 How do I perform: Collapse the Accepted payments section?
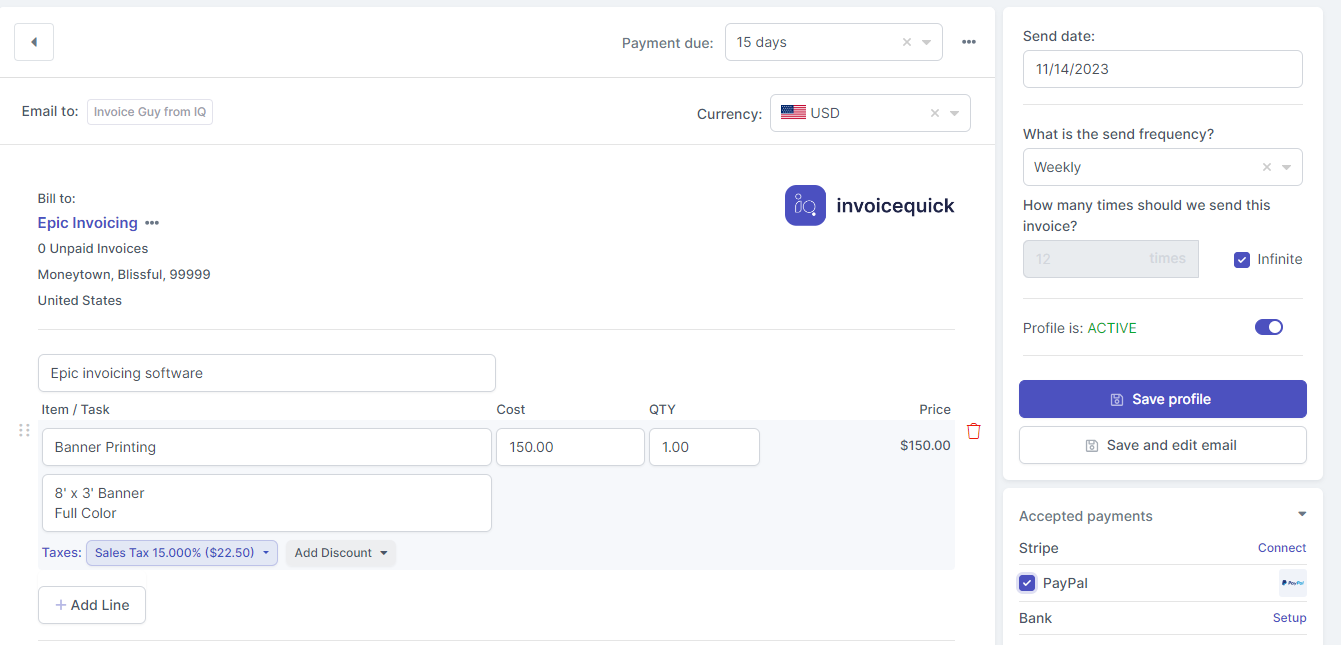[x=1301, y=514]
